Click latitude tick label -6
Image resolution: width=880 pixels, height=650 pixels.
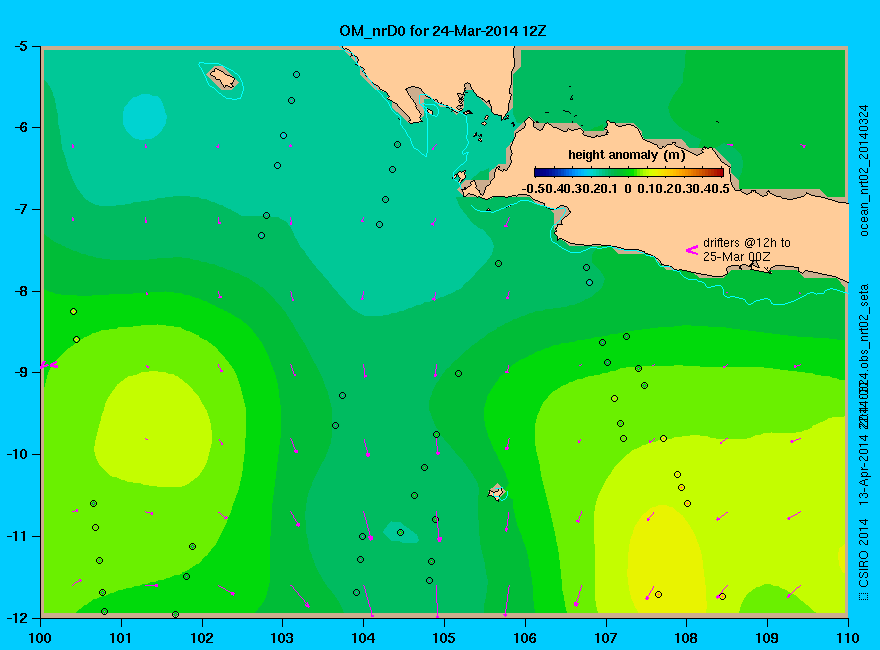tap(20, 127)
